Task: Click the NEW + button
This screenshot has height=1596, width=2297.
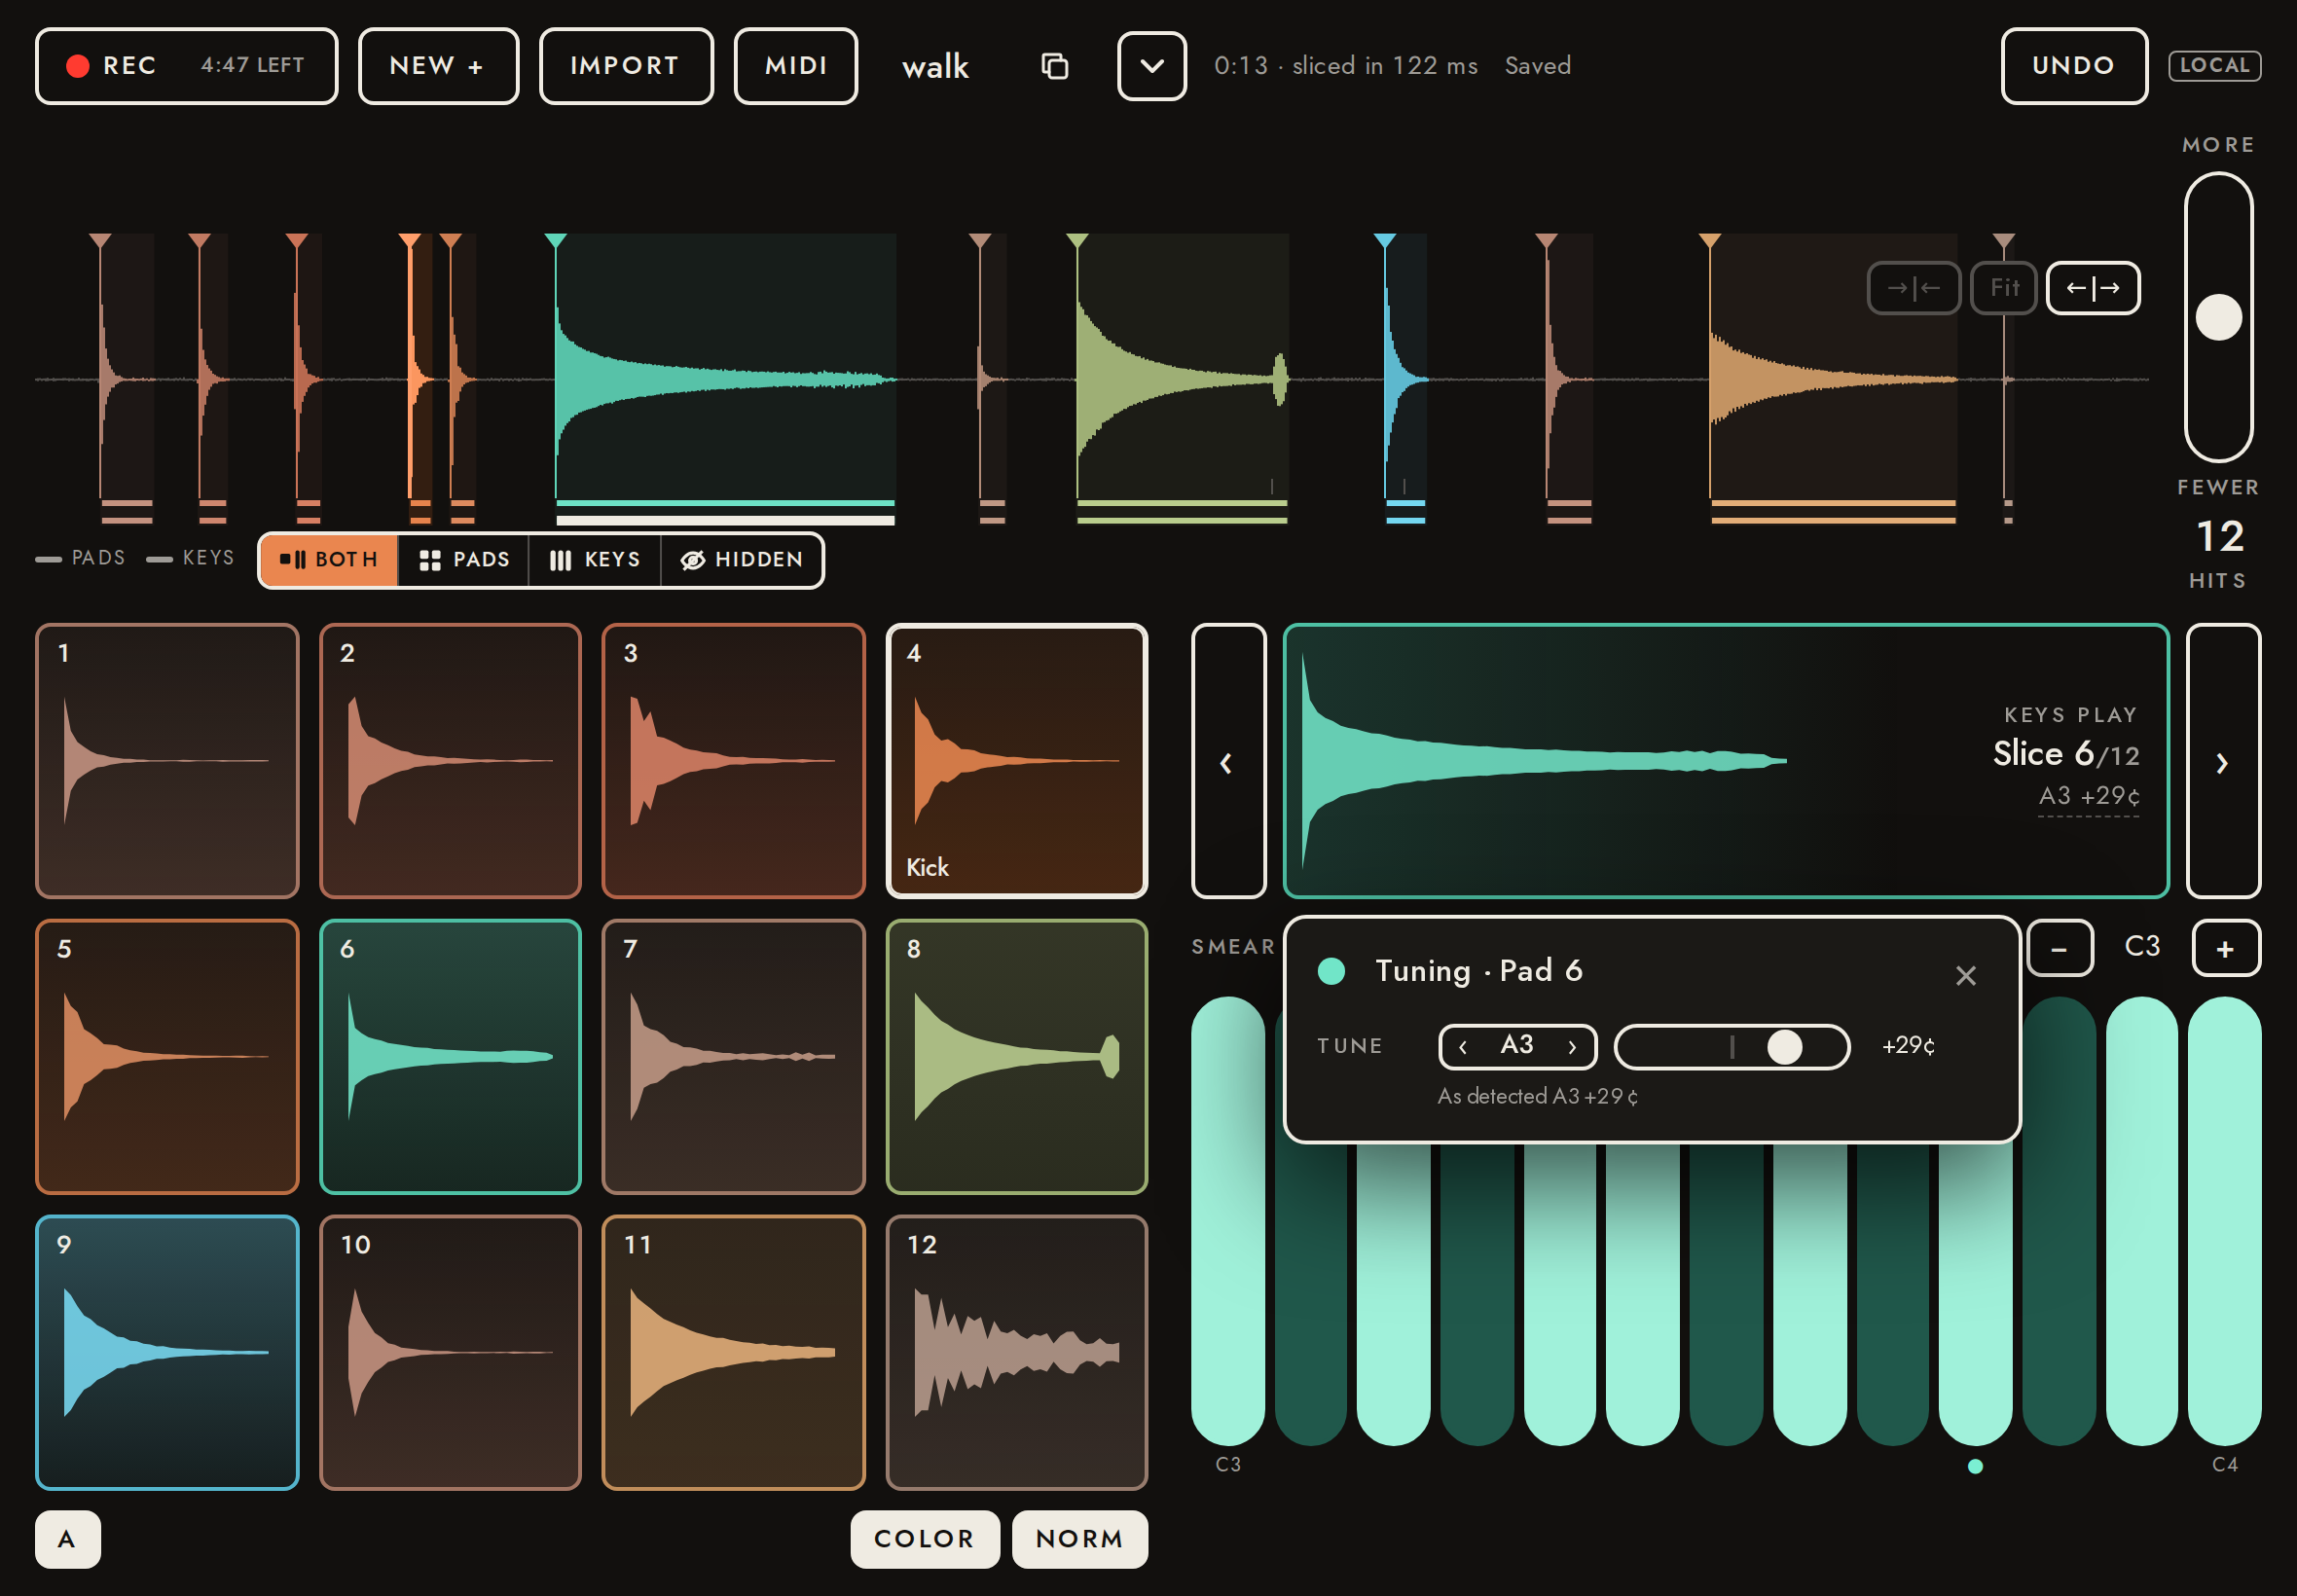Action: (438, 66)
